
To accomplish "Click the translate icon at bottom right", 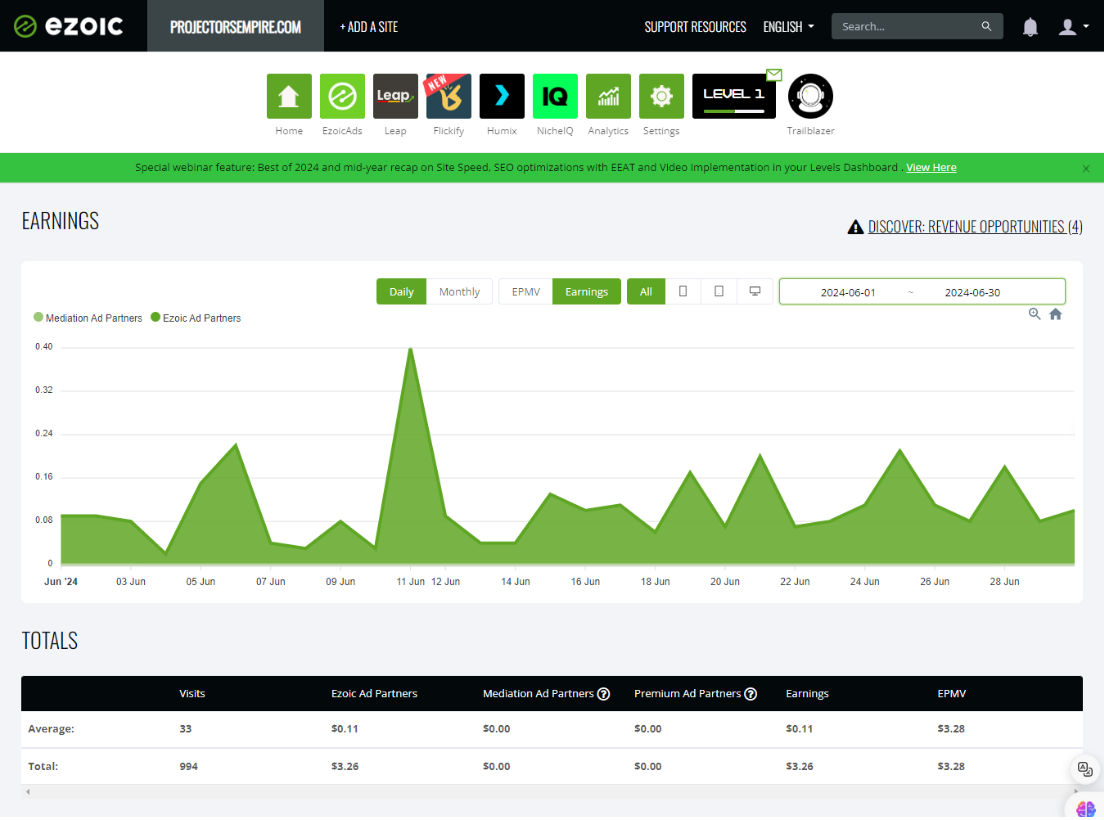I will [x=1085, y=769].
